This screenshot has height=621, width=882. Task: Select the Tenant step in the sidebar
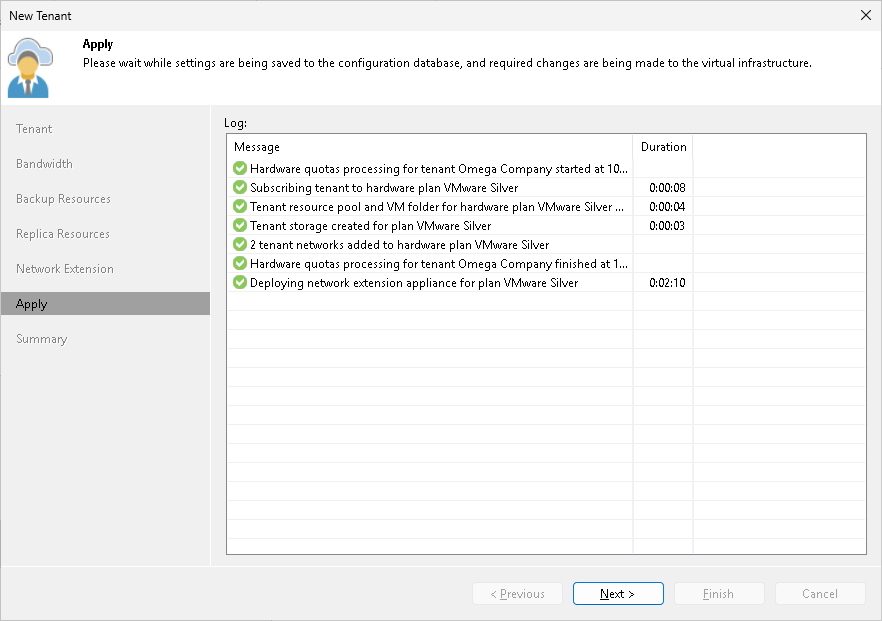tap(33, 128)
